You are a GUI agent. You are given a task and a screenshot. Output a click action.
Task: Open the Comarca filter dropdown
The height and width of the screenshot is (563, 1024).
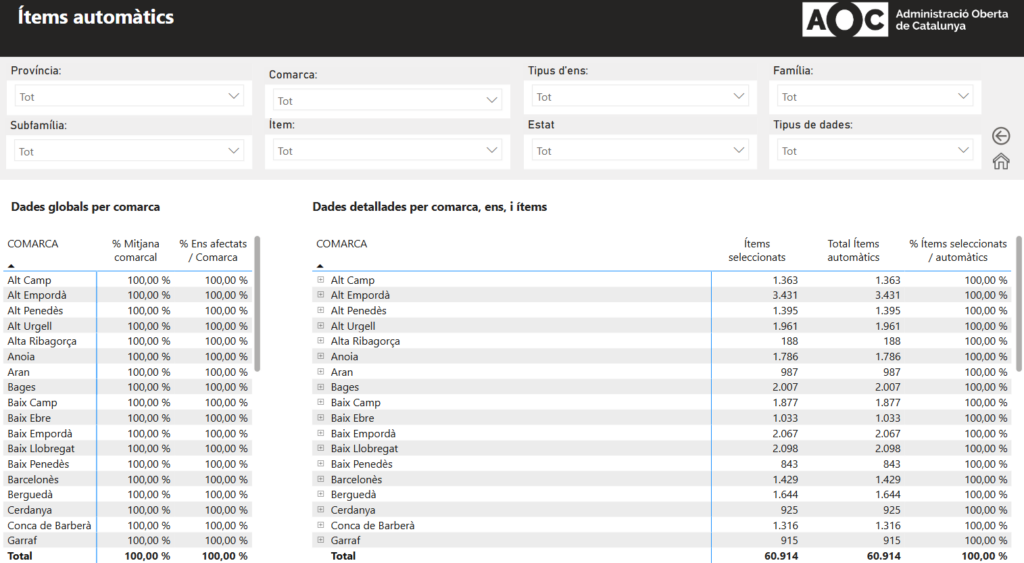click(388, 100)
